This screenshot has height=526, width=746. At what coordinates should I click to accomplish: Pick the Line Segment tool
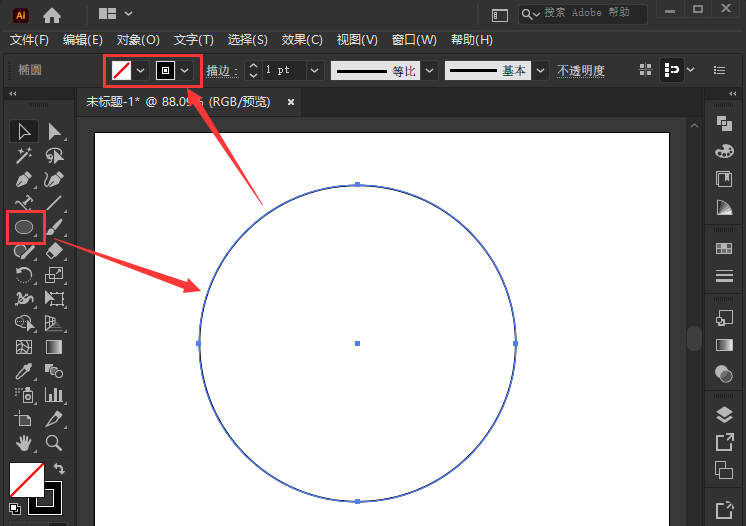click(54, 203)
